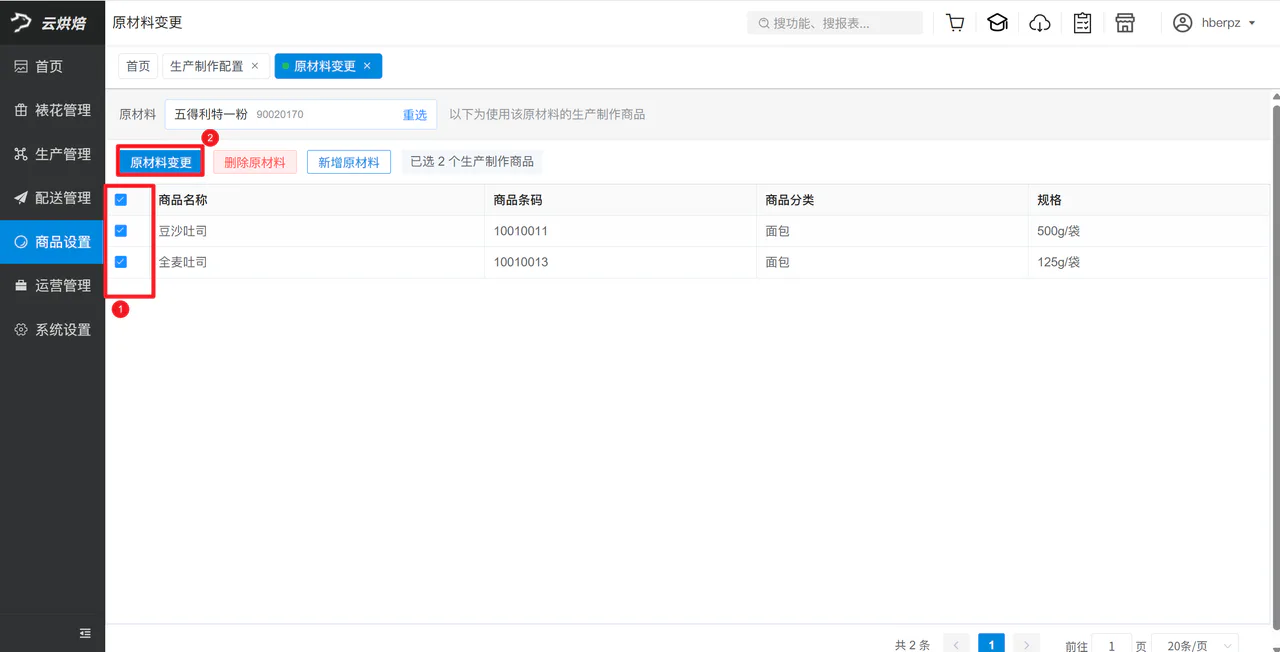
Task: Focus the 搜功能、搜报表 search field
Action: point(835,23)
